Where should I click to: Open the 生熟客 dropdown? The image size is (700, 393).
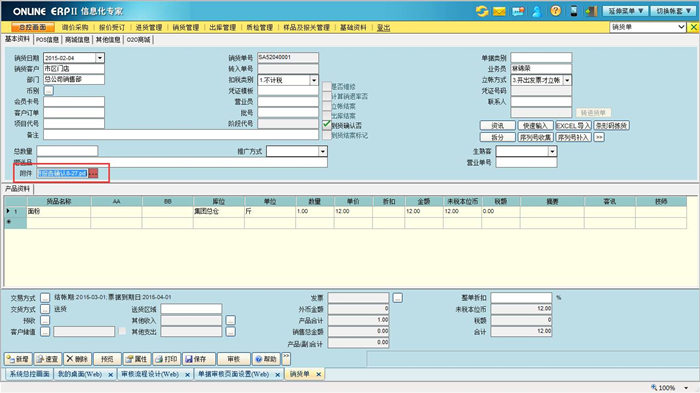pos(552,151)
